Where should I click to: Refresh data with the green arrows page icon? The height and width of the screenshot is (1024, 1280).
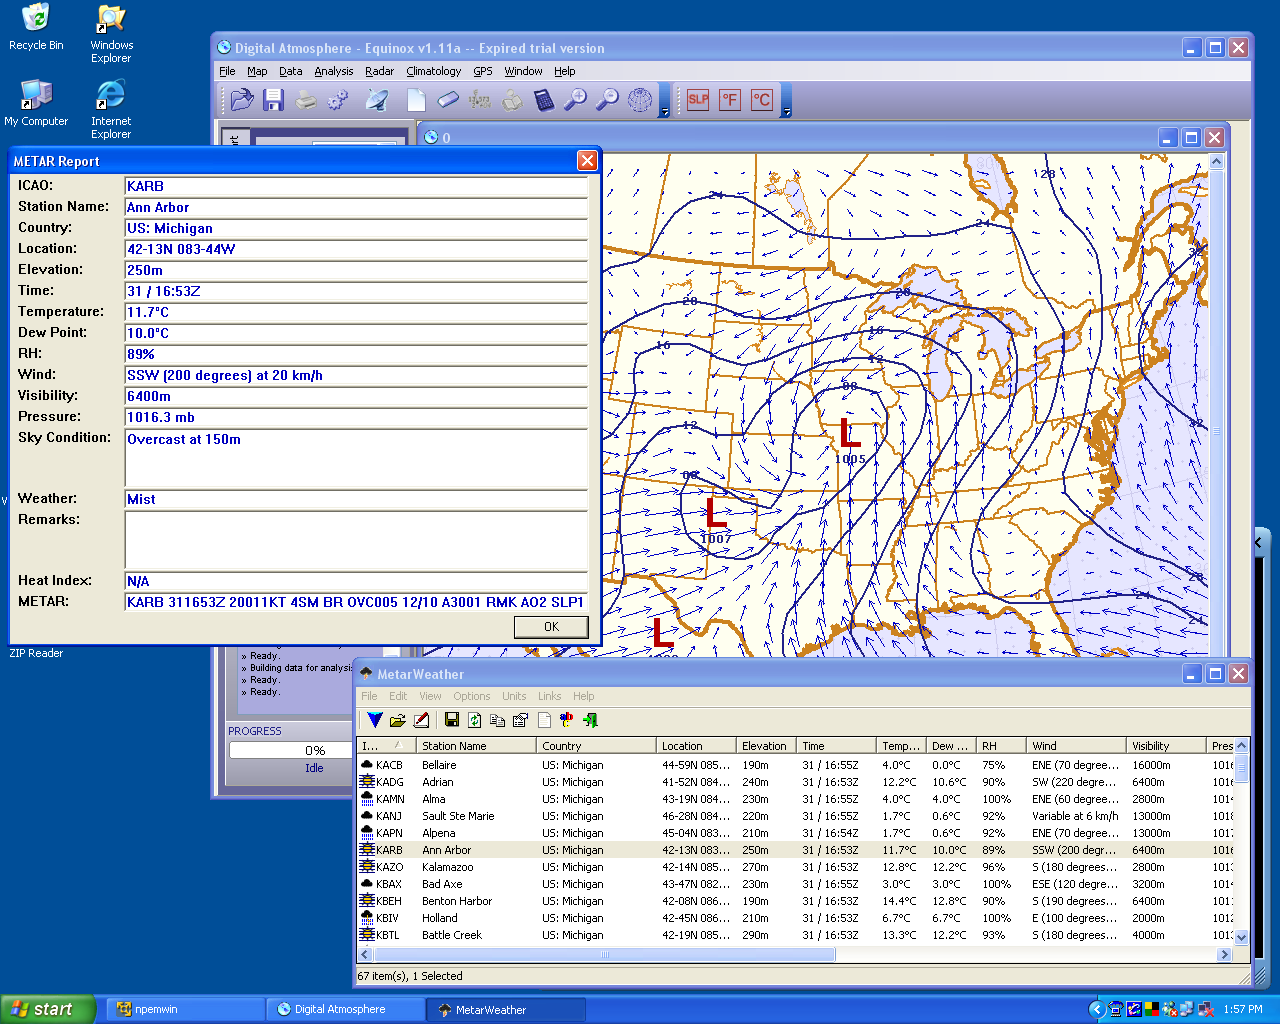475,720
